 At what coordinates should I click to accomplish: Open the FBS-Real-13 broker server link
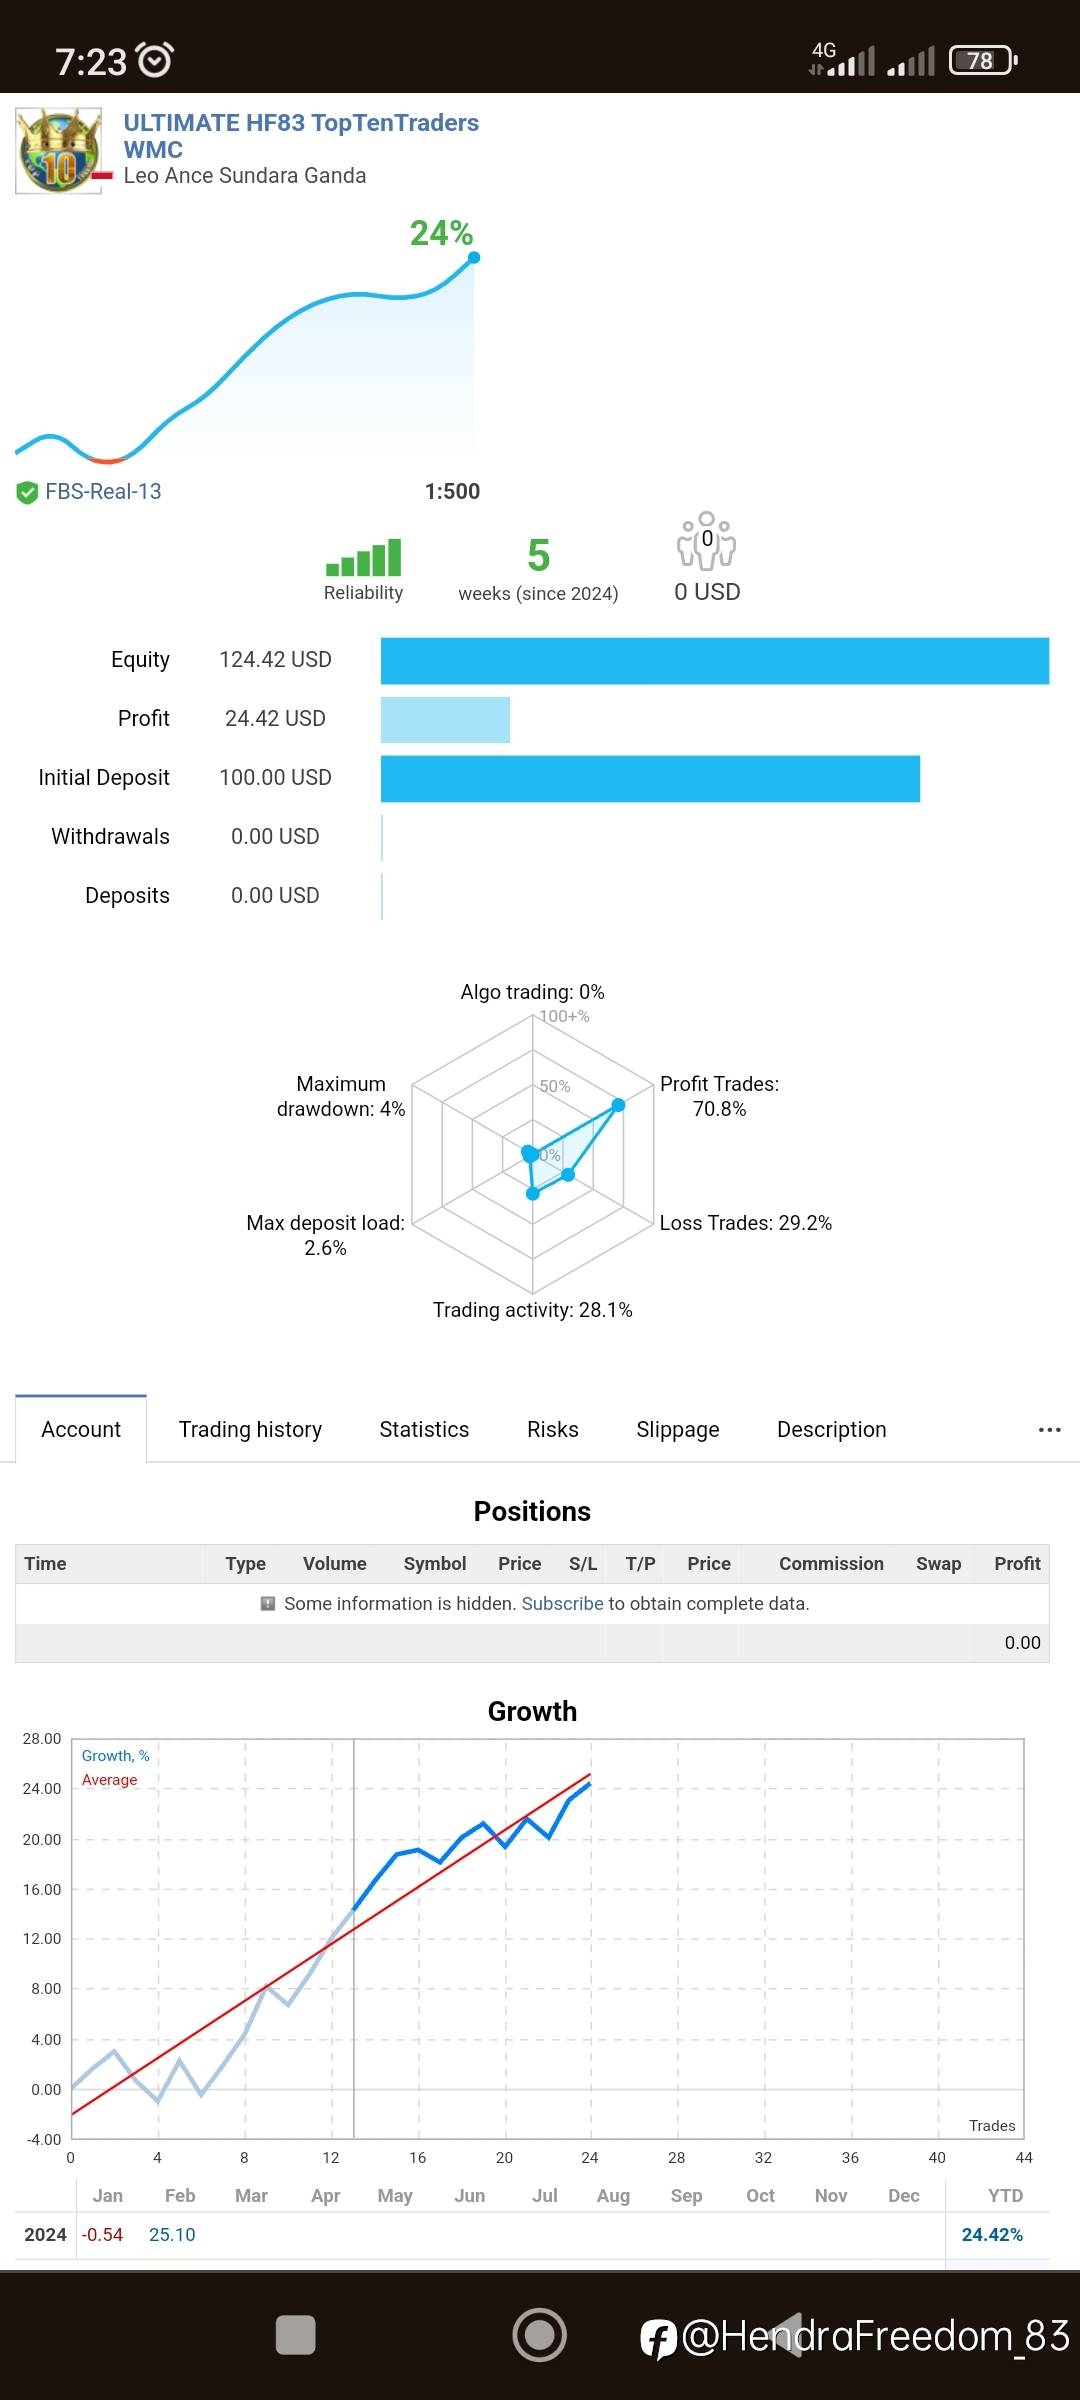[x=103, y=492]
